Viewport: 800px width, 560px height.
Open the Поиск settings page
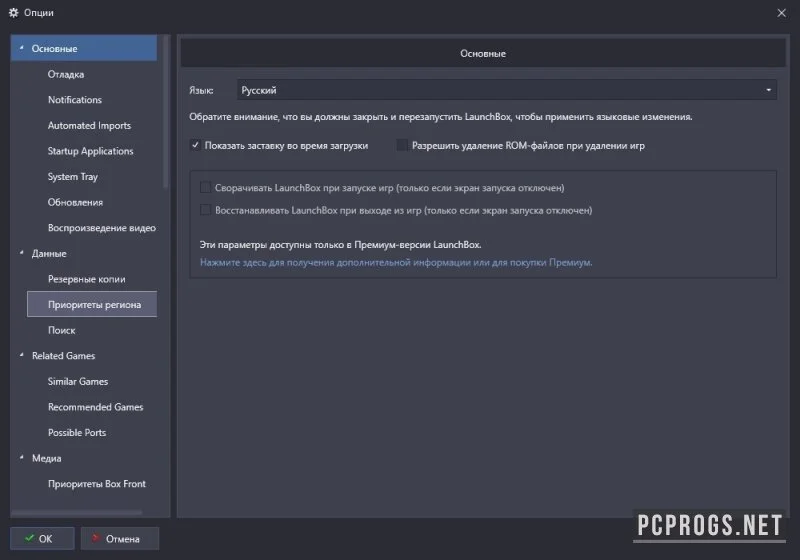(x=62, y=330)
